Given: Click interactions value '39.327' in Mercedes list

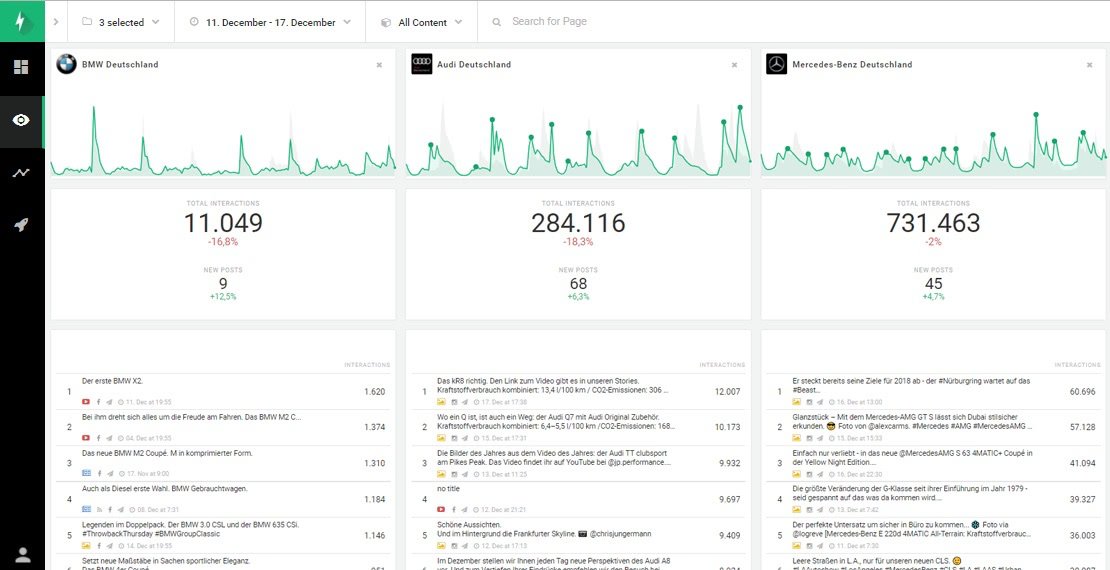Looking at the screenshot, I should (x=1082, y=499).
